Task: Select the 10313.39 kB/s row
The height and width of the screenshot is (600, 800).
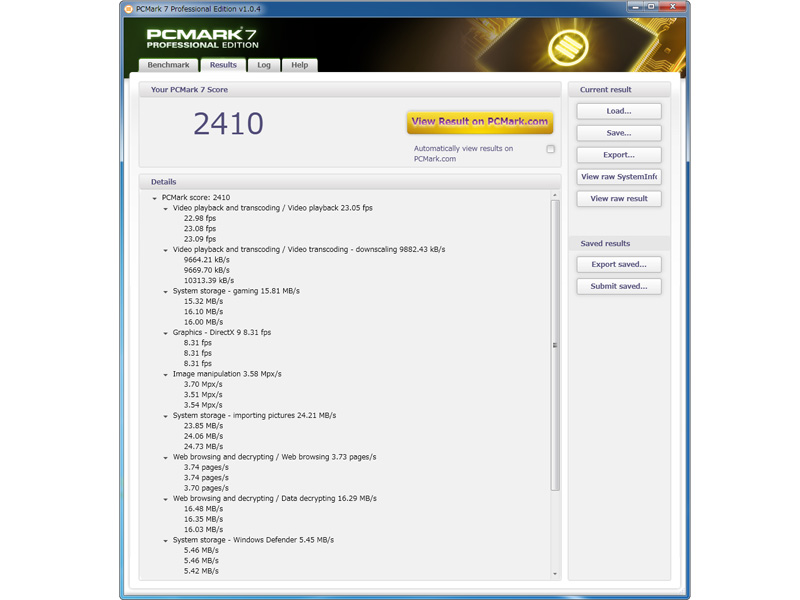Action: click(x=209, y=281)
